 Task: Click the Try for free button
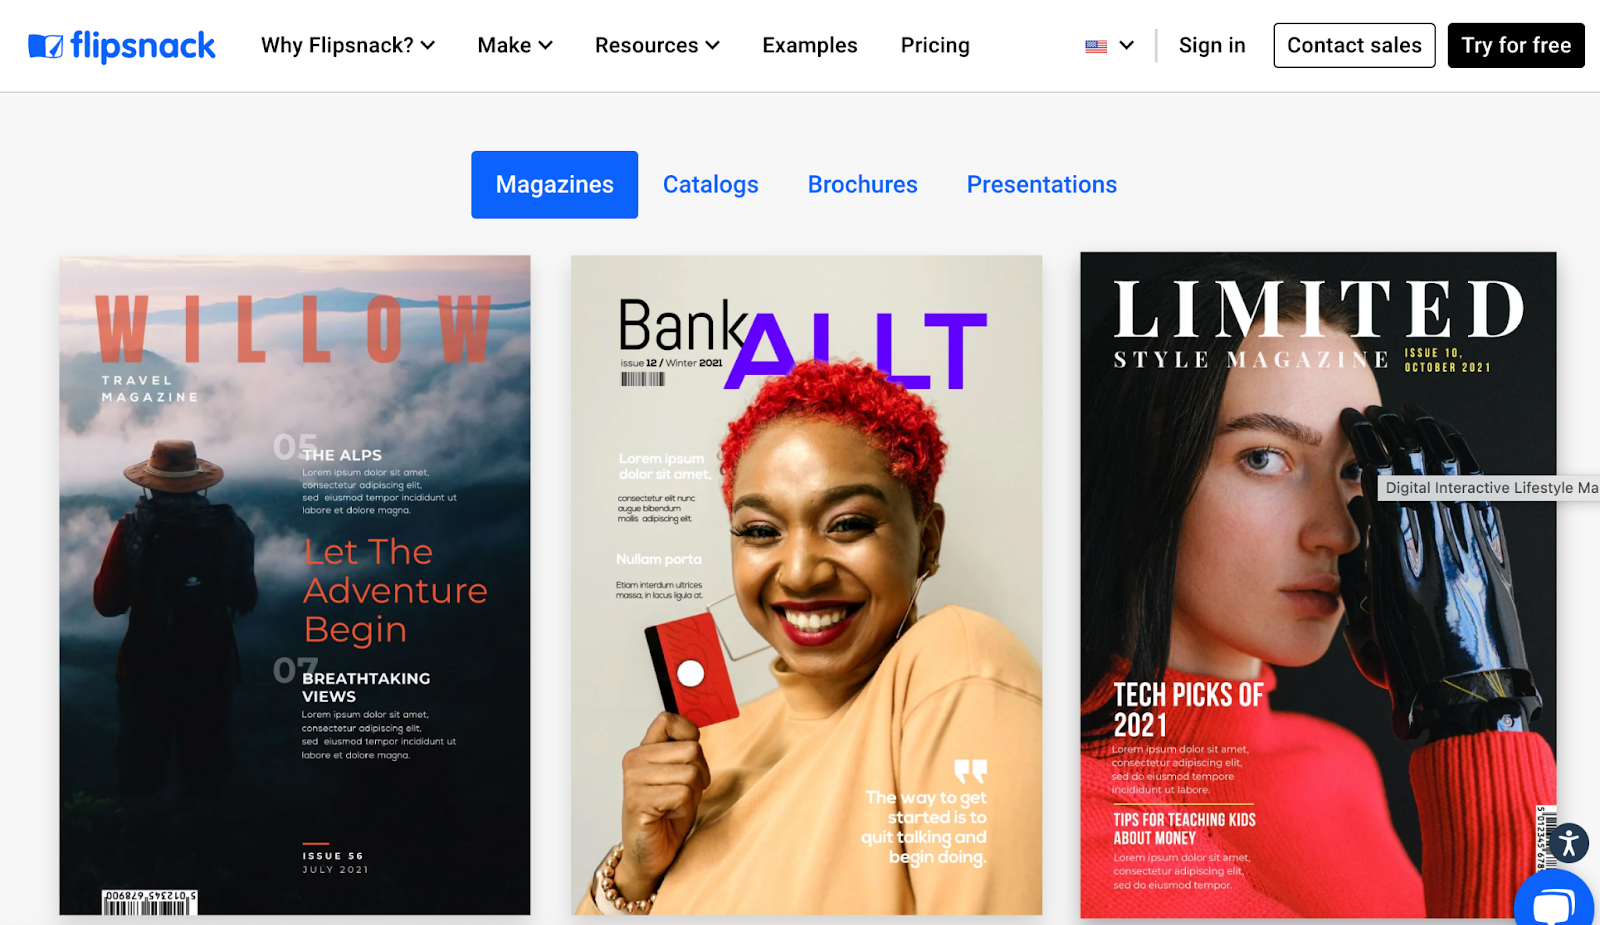pos(1516,45)
